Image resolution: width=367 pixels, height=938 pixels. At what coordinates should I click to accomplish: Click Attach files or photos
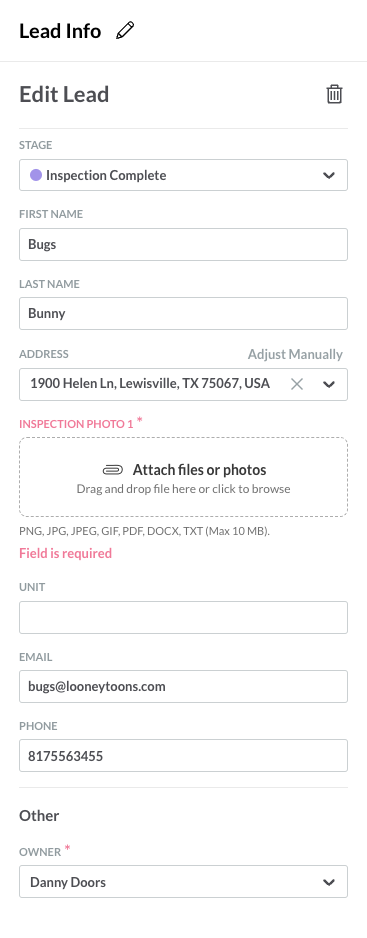(199, 470)
